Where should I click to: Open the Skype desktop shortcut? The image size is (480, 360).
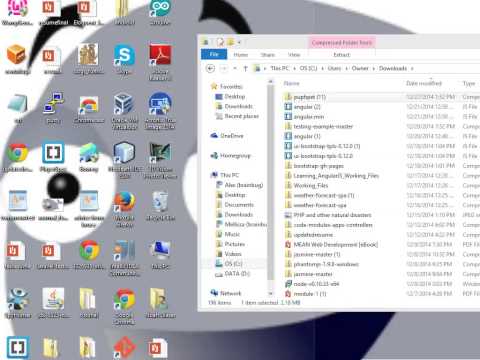pyautogui.click(x=124, y=60)
